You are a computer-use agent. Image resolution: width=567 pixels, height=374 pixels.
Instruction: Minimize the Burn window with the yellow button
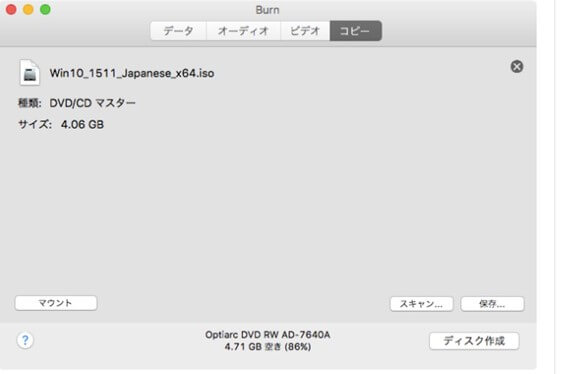coord(28,9)
